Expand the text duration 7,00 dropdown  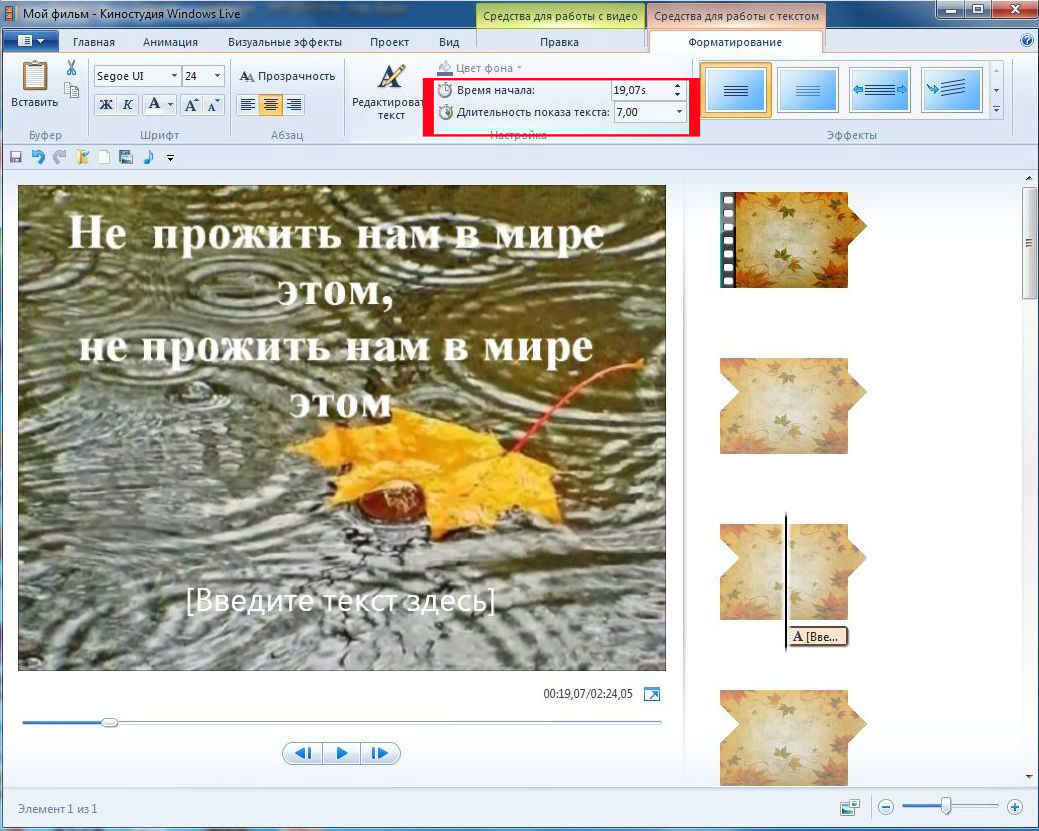pyautogui.click(x=679, y=112)
